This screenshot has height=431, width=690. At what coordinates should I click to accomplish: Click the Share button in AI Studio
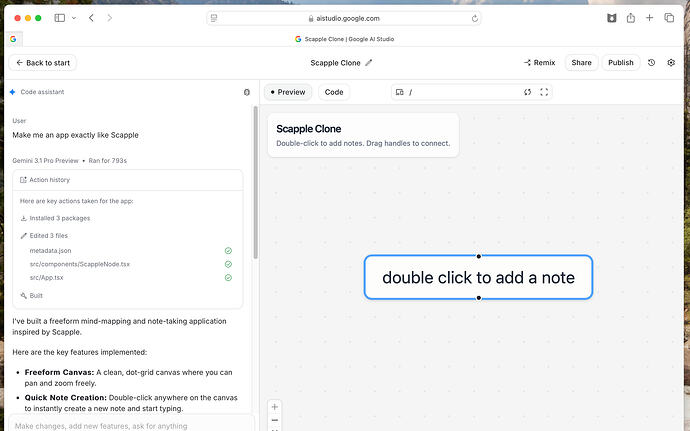581,63
